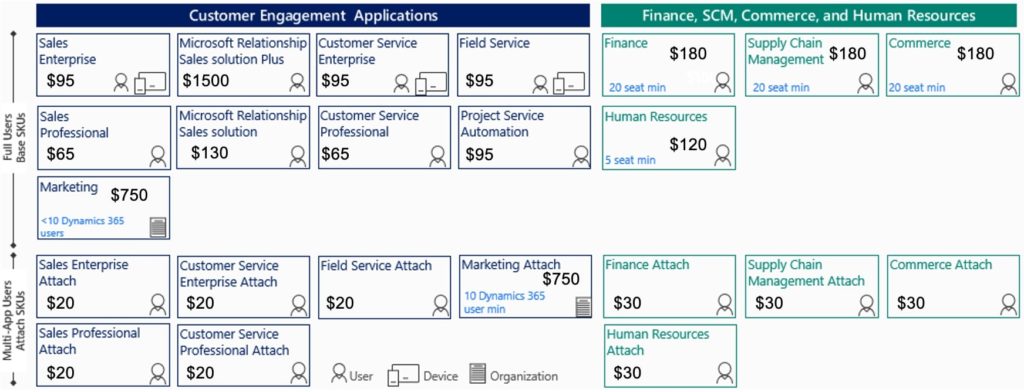Open the Microsoft Relationship Sales solution Plus card
The height and width of the screenshot is (392, 1024).
[243, 65]
